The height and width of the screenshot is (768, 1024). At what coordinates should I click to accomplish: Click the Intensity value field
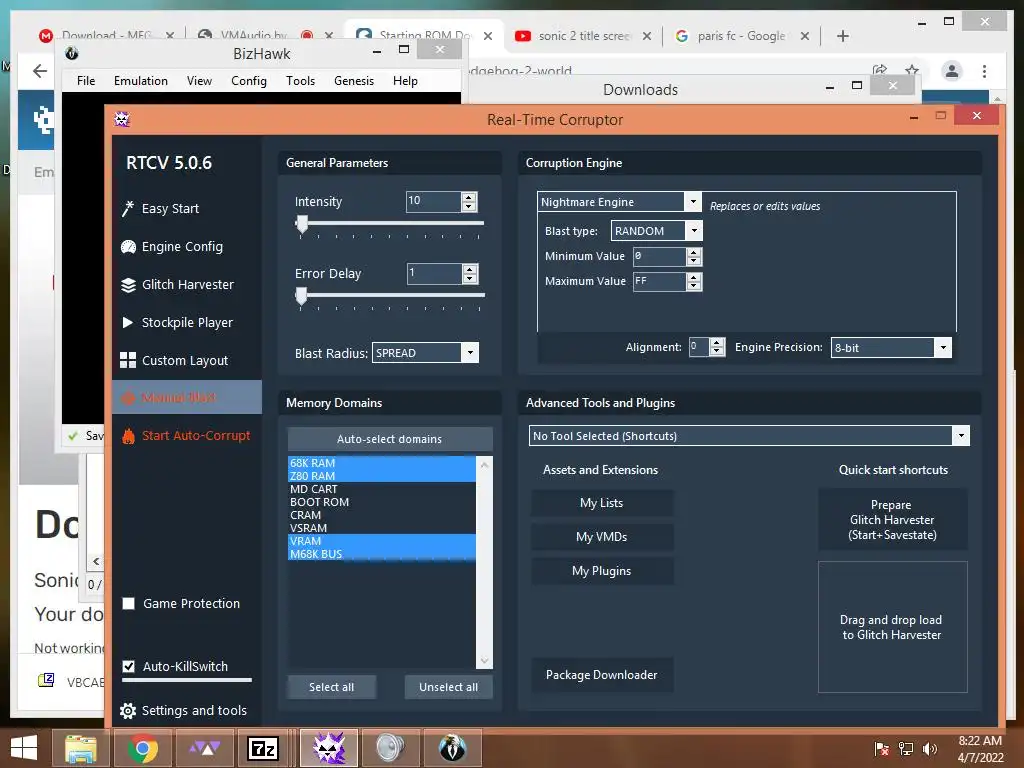(x=433, y=201)
